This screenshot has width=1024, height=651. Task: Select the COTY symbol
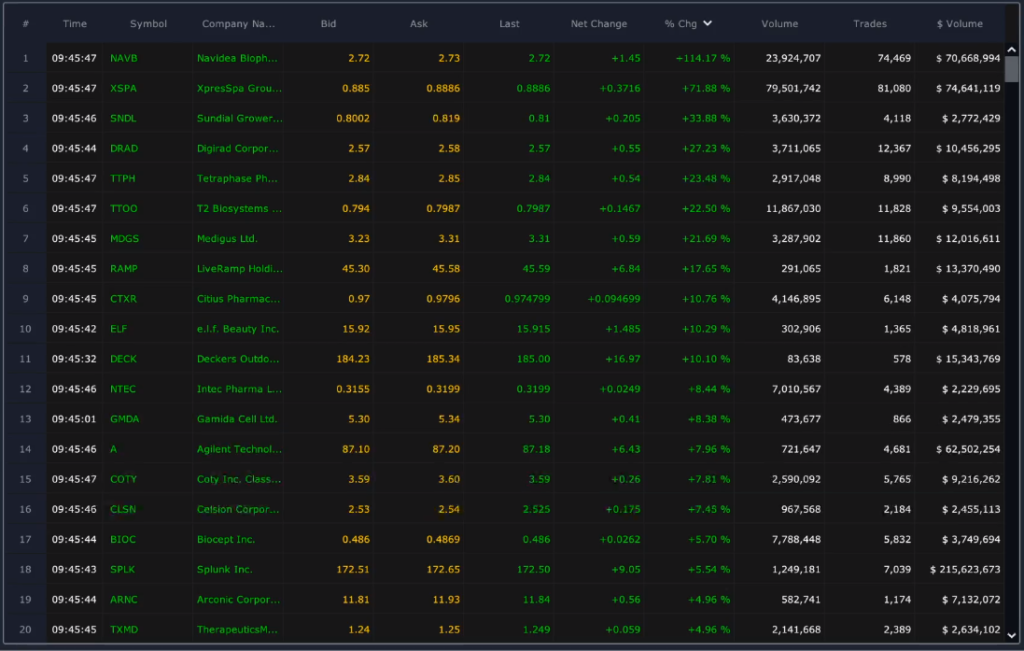[123, 479]
